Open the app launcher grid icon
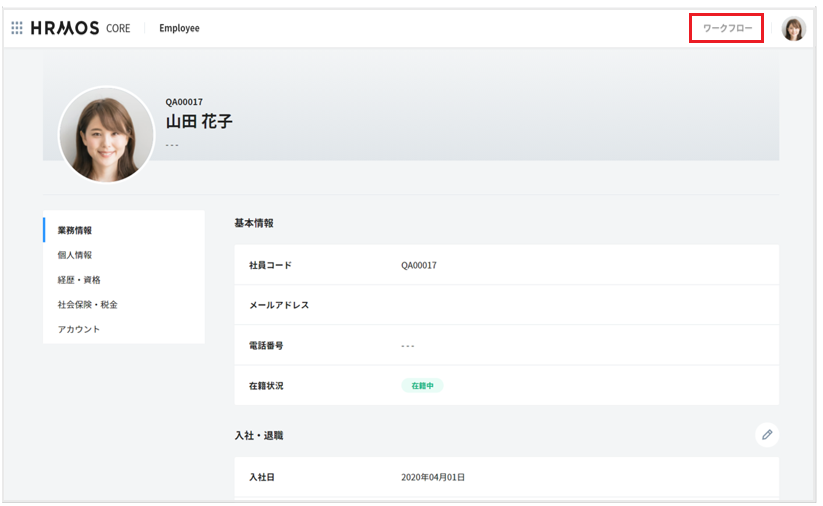This screenshot has width=823, height=506. [x=17, y=28]
